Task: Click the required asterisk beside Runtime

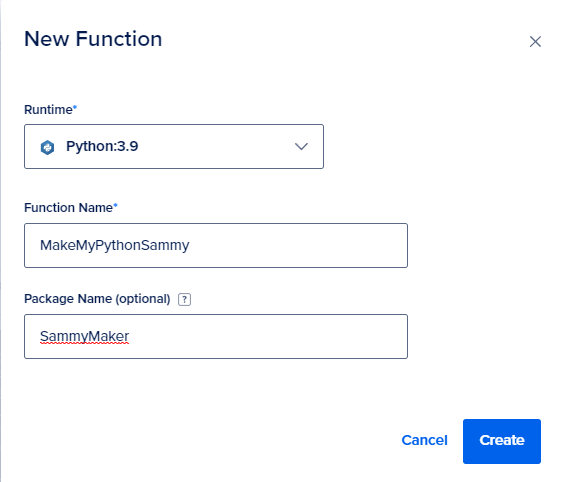Action: click(x=75, y=107)
